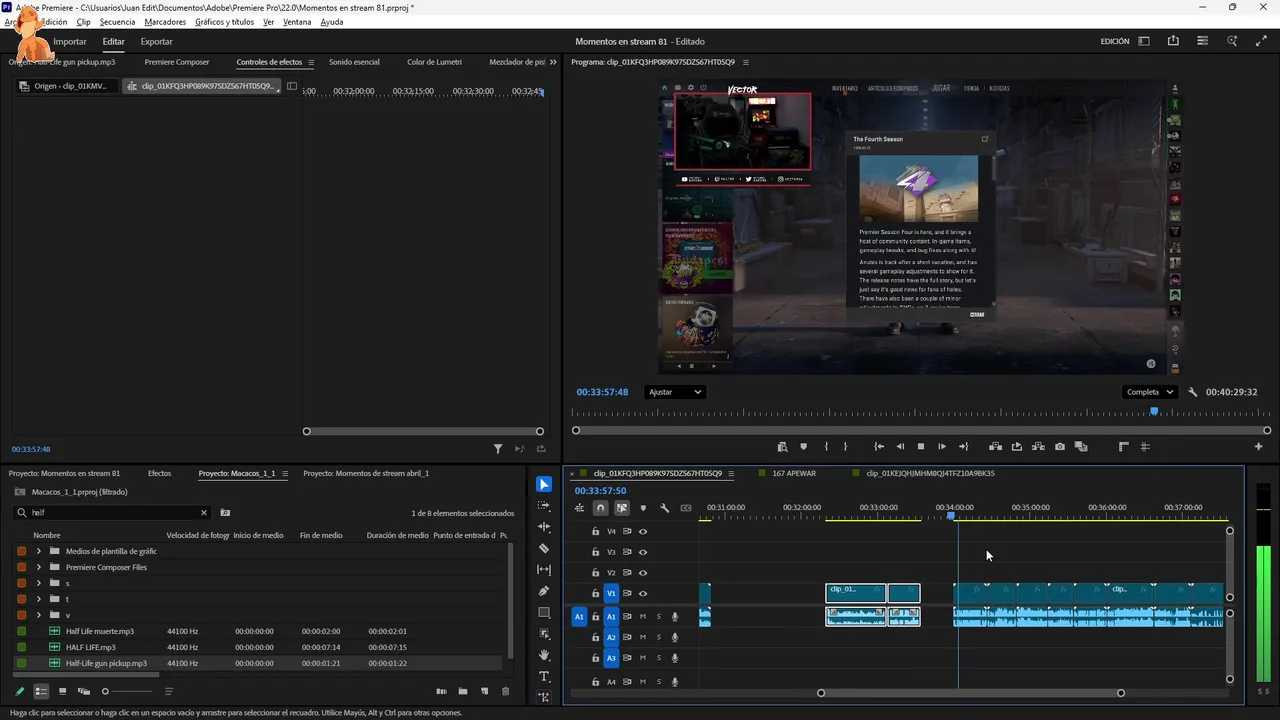
Task: Open the Importar workspace
Action: 70,42
